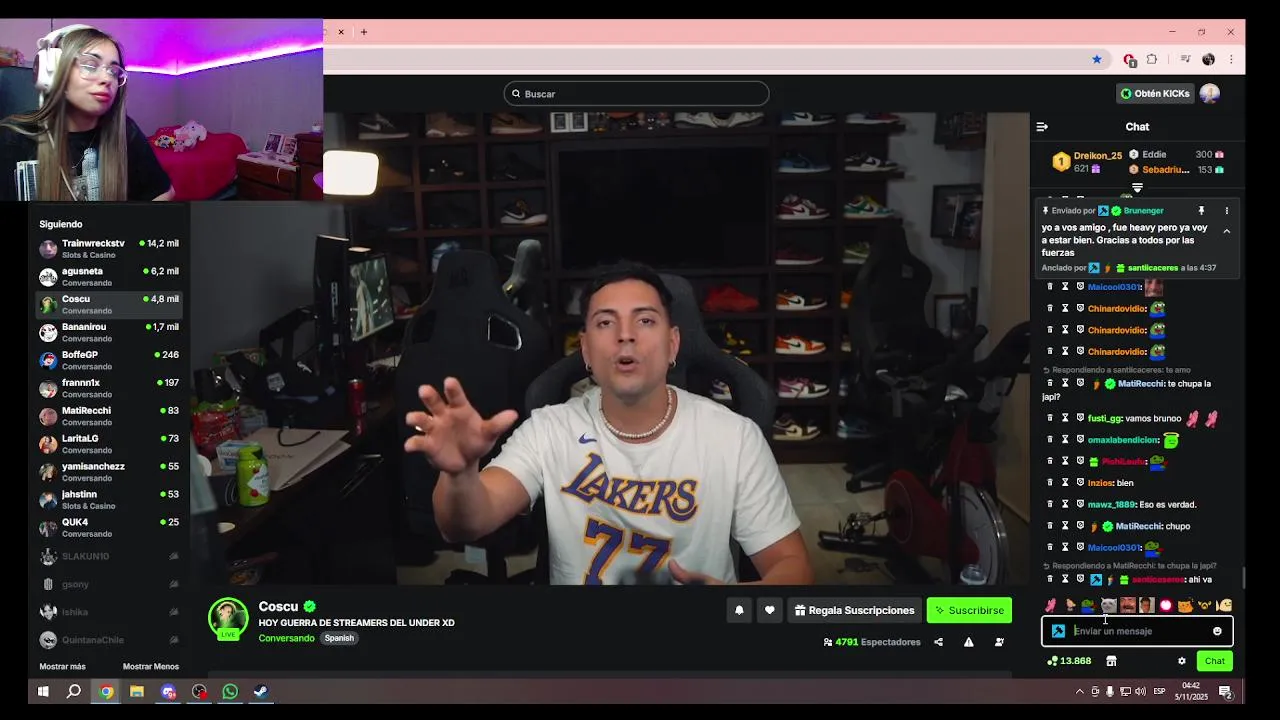Send message with the green Chat button
Image resolution: width=1280 pixels, height=720 pixels.
1215,661
